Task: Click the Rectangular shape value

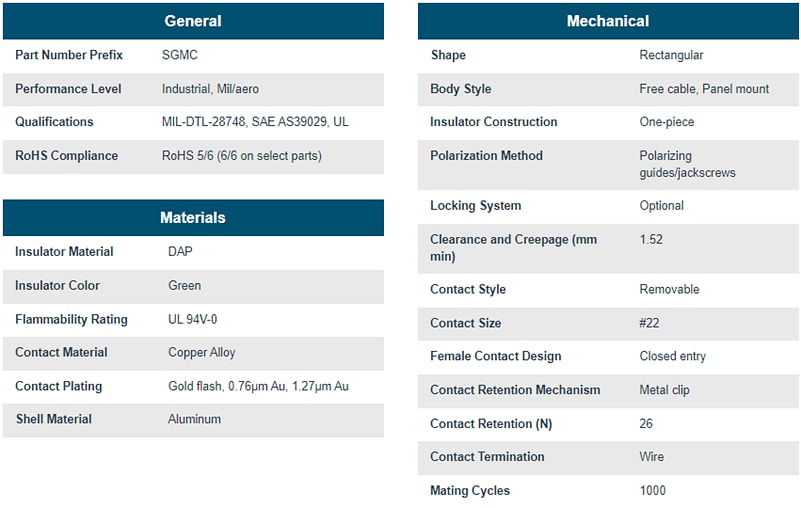Action: 671,55
